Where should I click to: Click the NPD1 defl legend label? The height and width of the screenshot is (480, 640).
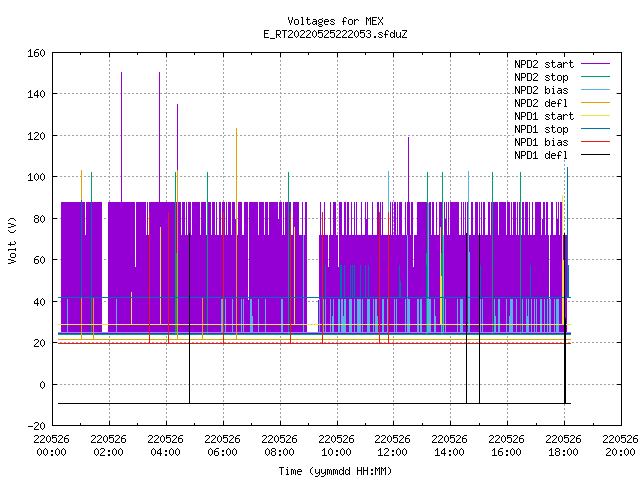pyautogui.click(x=541, y=156)
